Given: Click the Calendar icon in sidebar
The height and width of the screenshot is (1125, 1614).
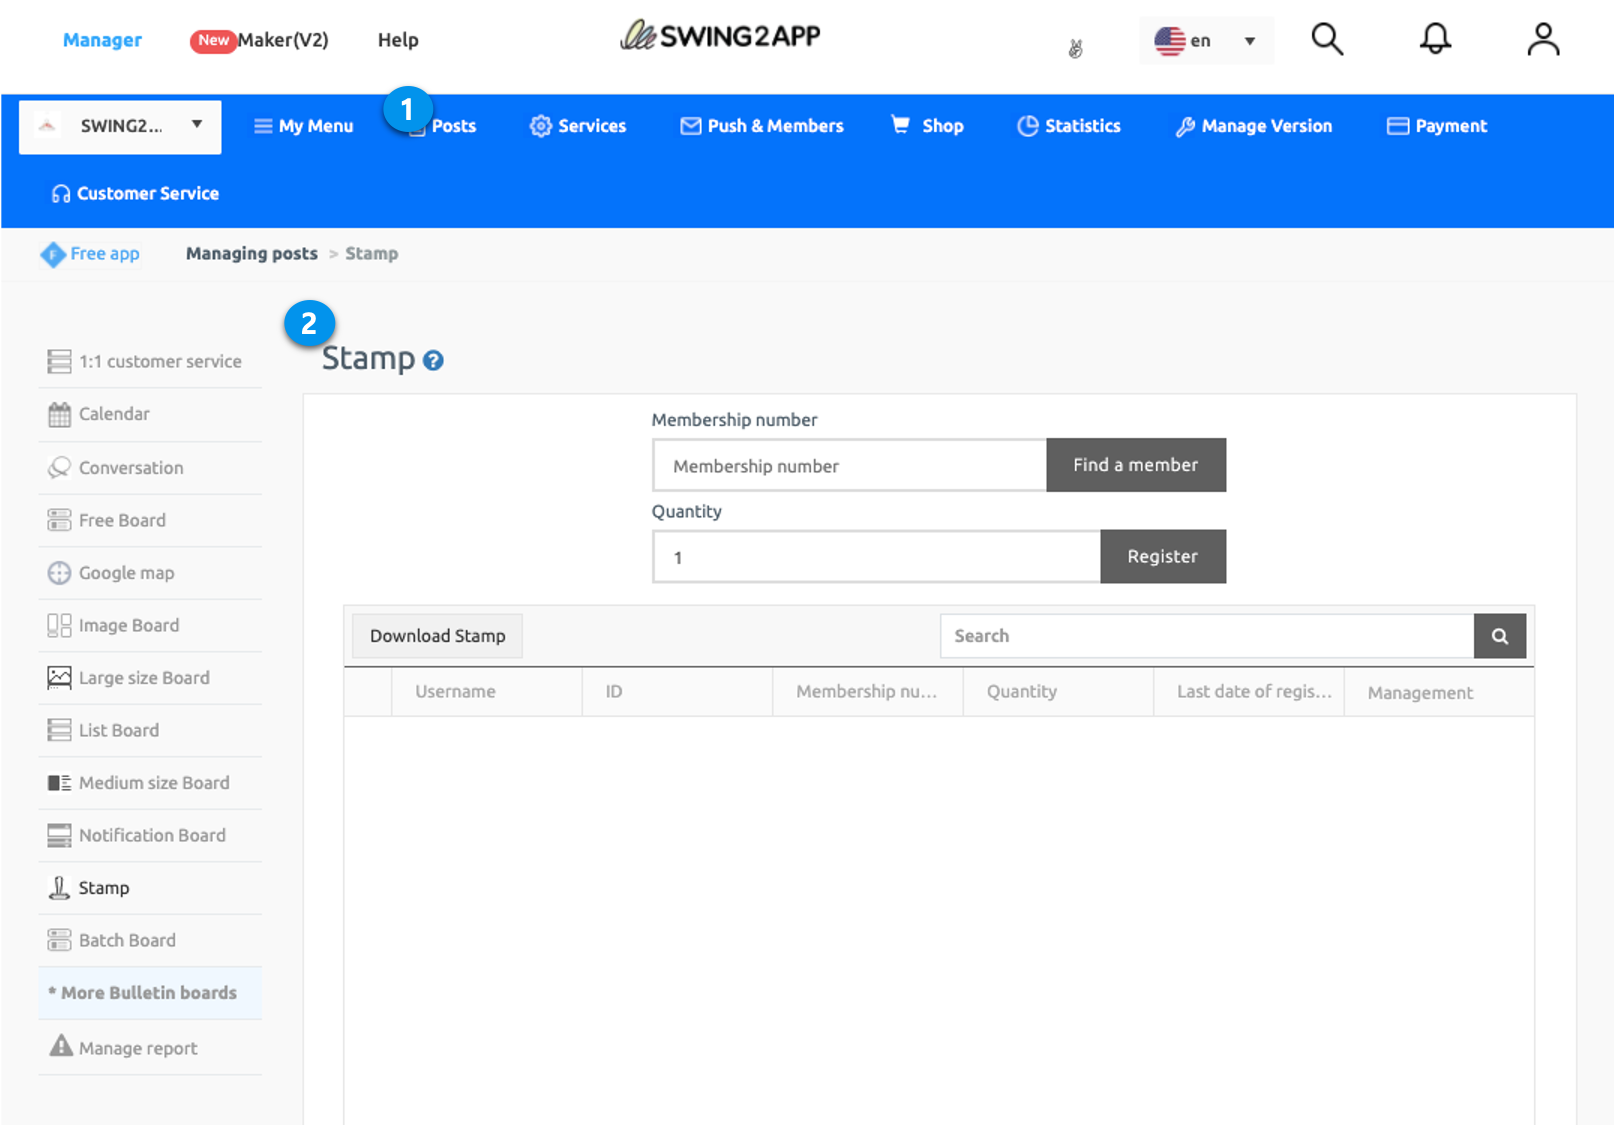Looking at the screenshot, I should point(59,414).
